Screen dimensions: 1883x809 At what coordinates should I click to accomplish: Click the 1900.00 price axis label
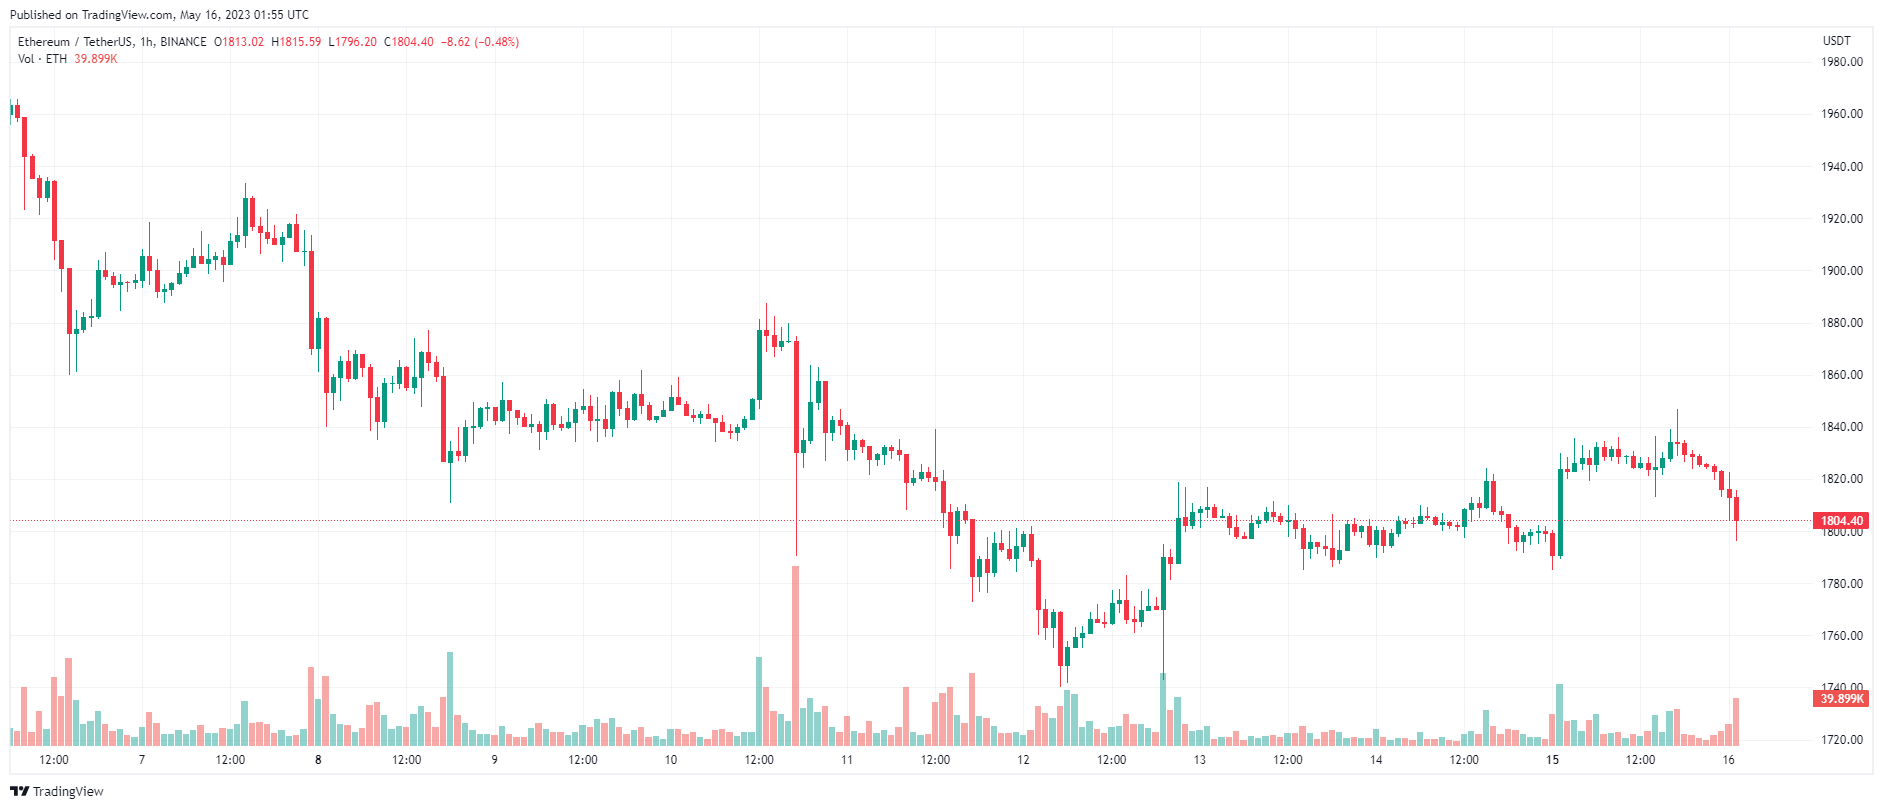click(x=1841, y=271)
